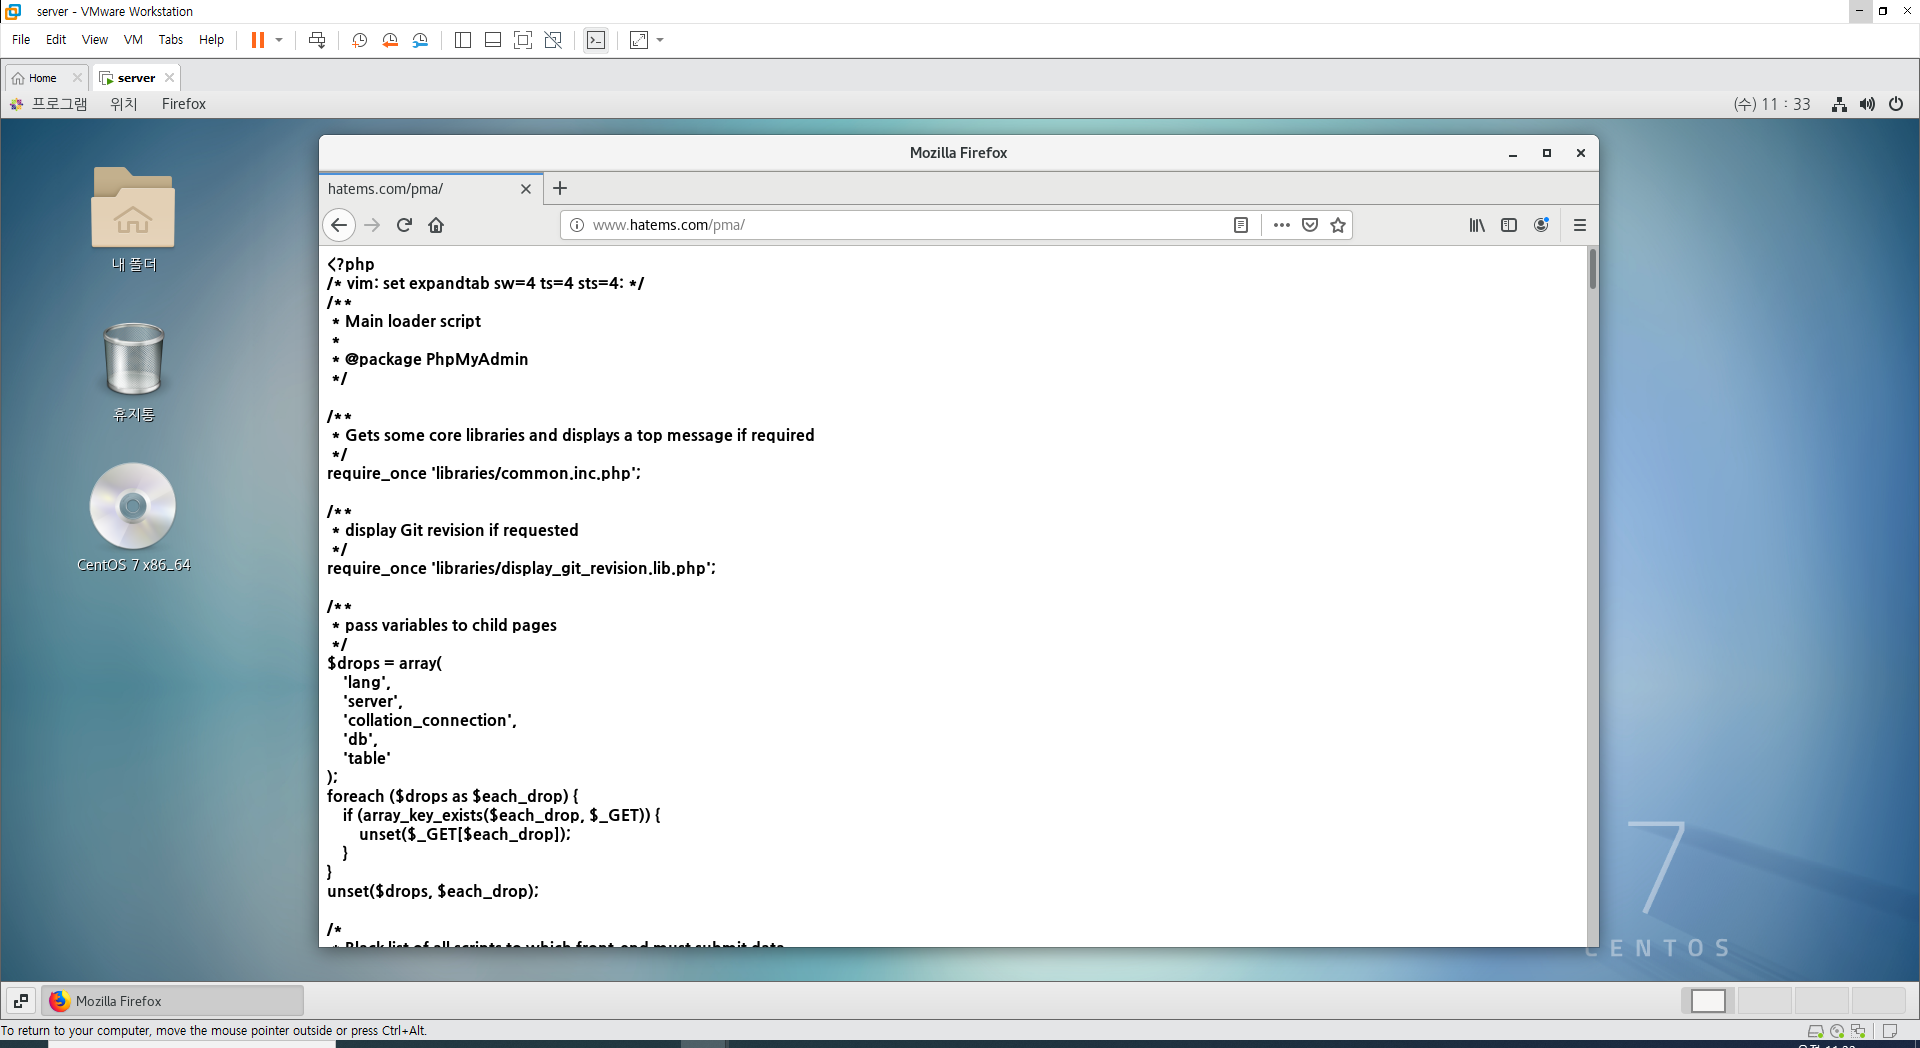Switch to the second workspace
The width and height of the screenshot is (1920, 1048).
(1765, 1000)
